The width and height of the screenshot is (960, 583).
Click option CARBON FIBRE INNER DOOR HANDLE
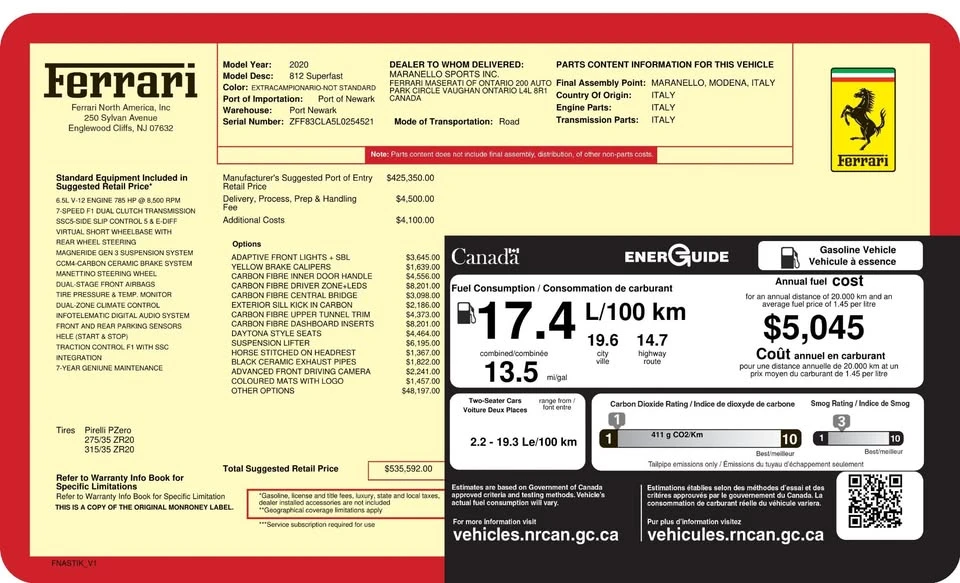tap(302, 276)
